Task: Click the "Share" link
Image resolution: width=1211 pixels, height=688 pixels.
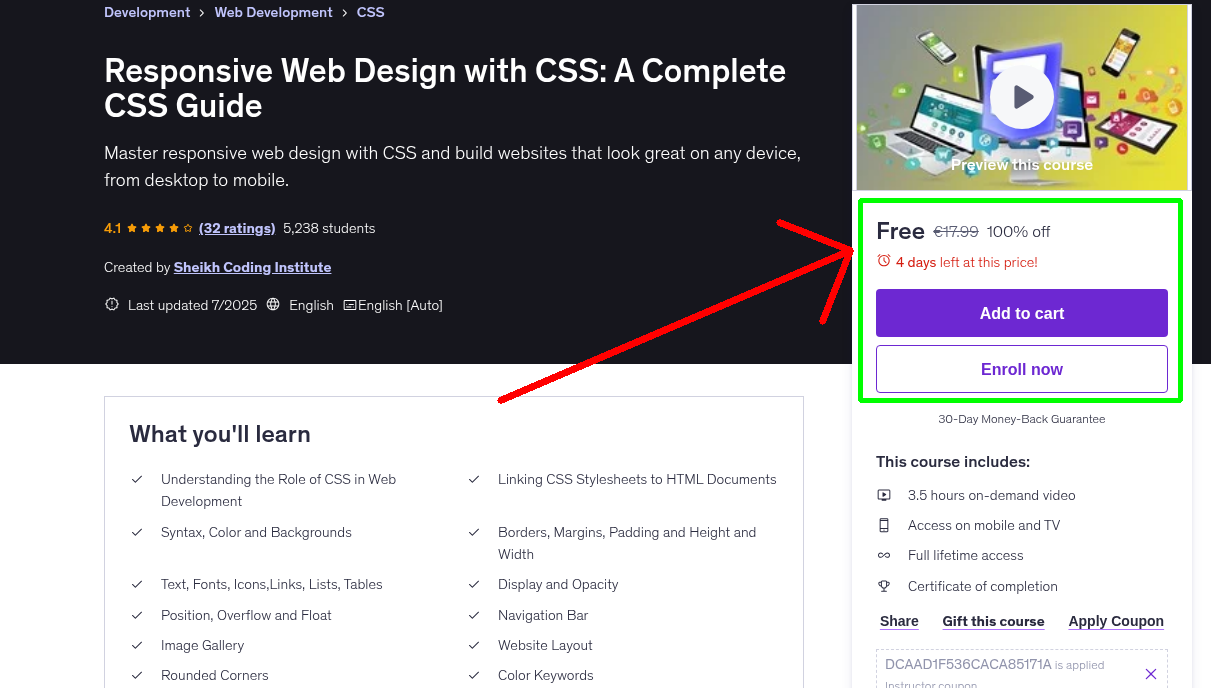Action: (x=898, y=621)
